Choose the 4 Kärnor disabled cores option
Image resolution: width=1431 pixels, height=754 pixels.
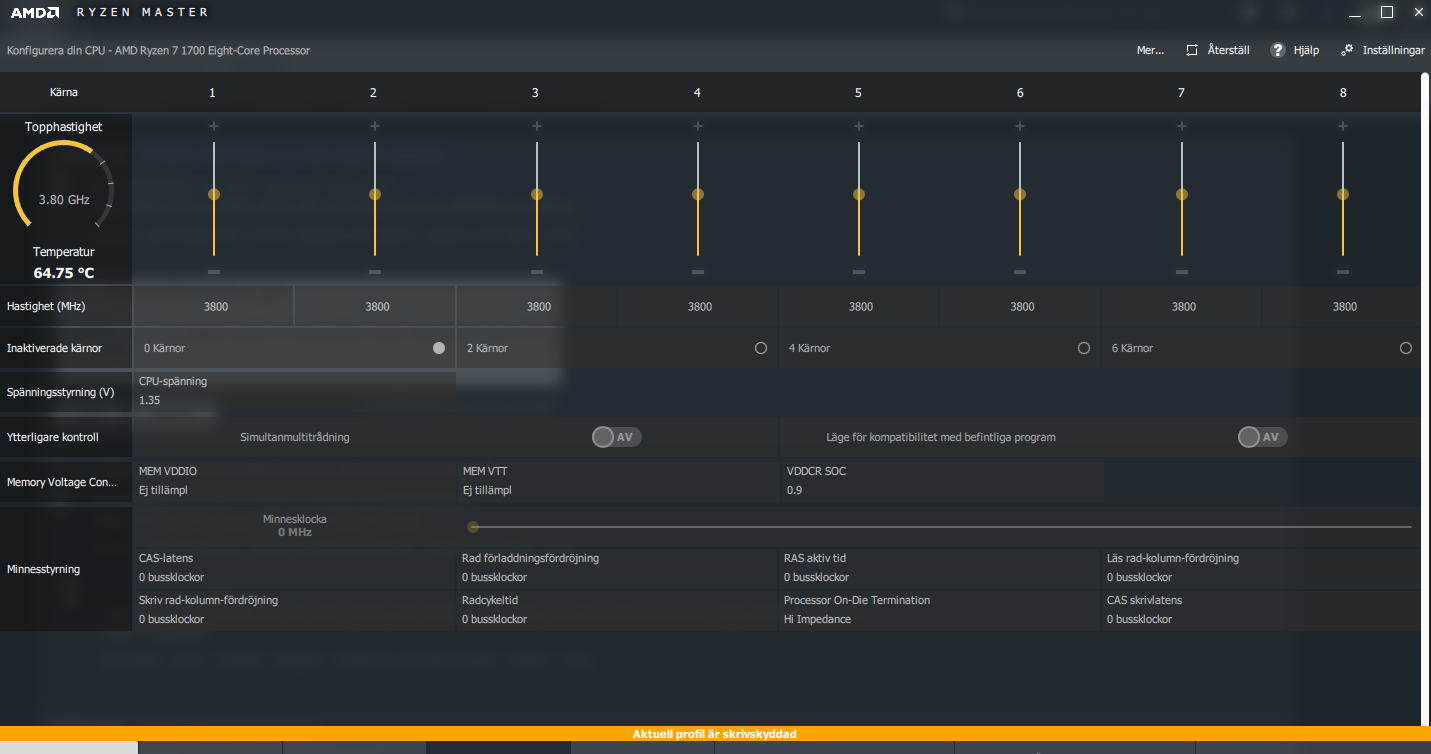click(x=1084, y=348)
